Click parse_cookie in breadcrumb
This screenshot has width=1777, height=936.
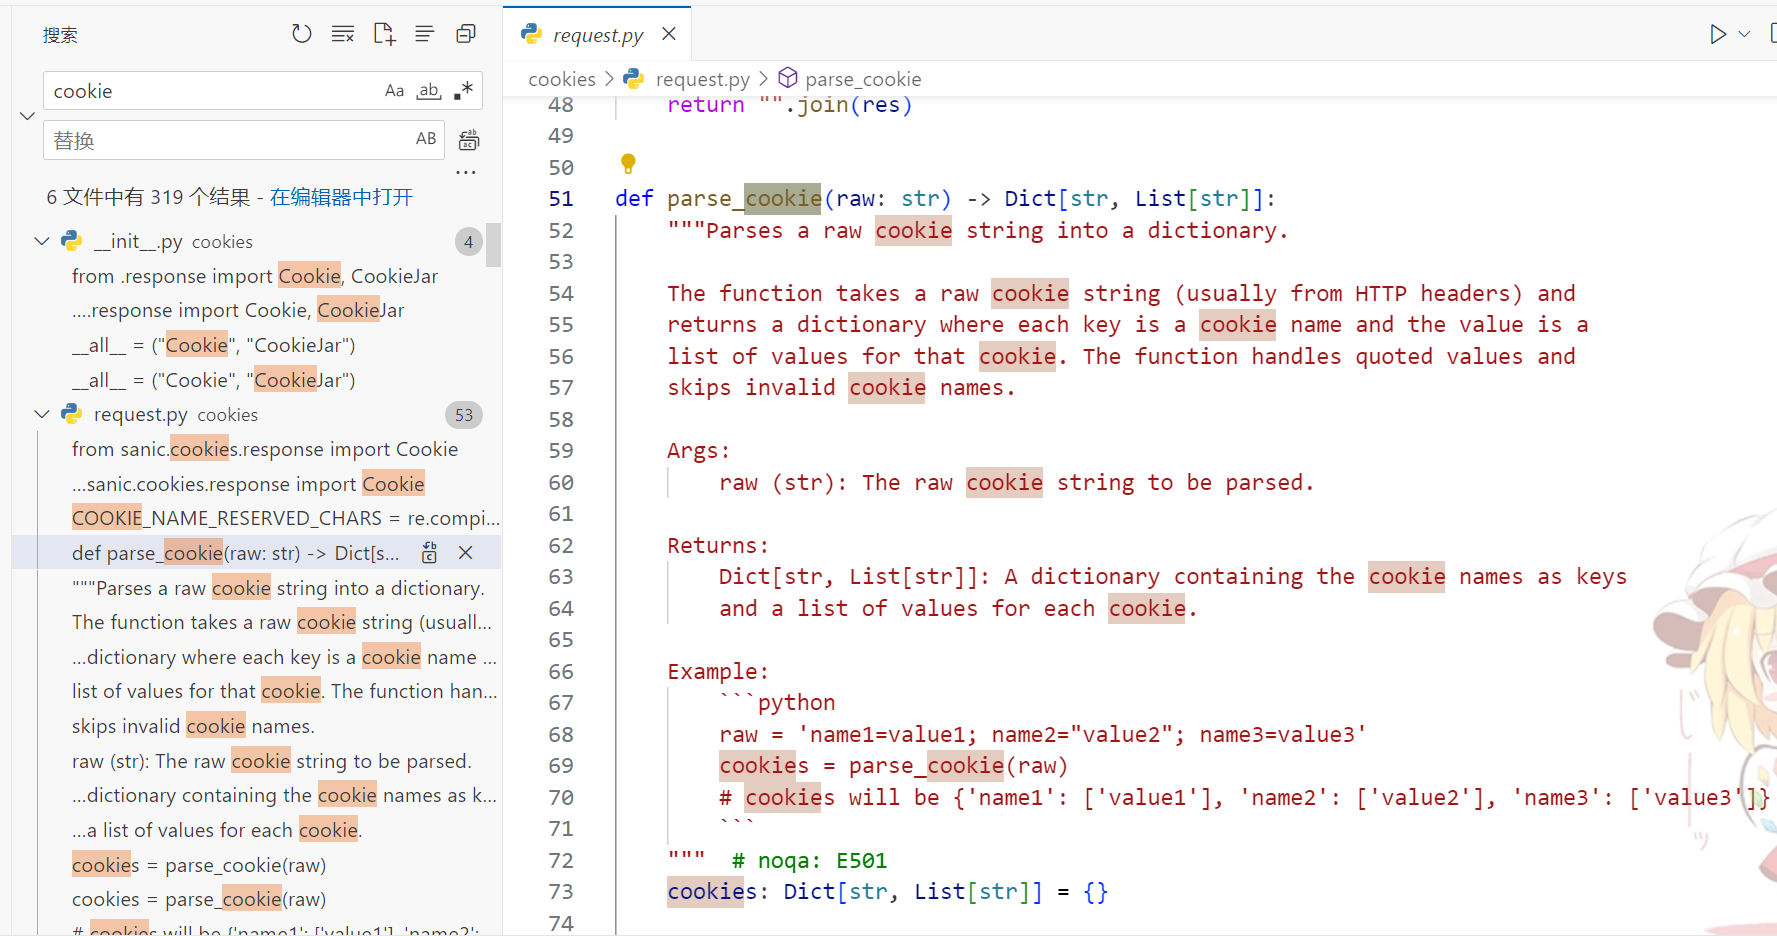[863, 79]
